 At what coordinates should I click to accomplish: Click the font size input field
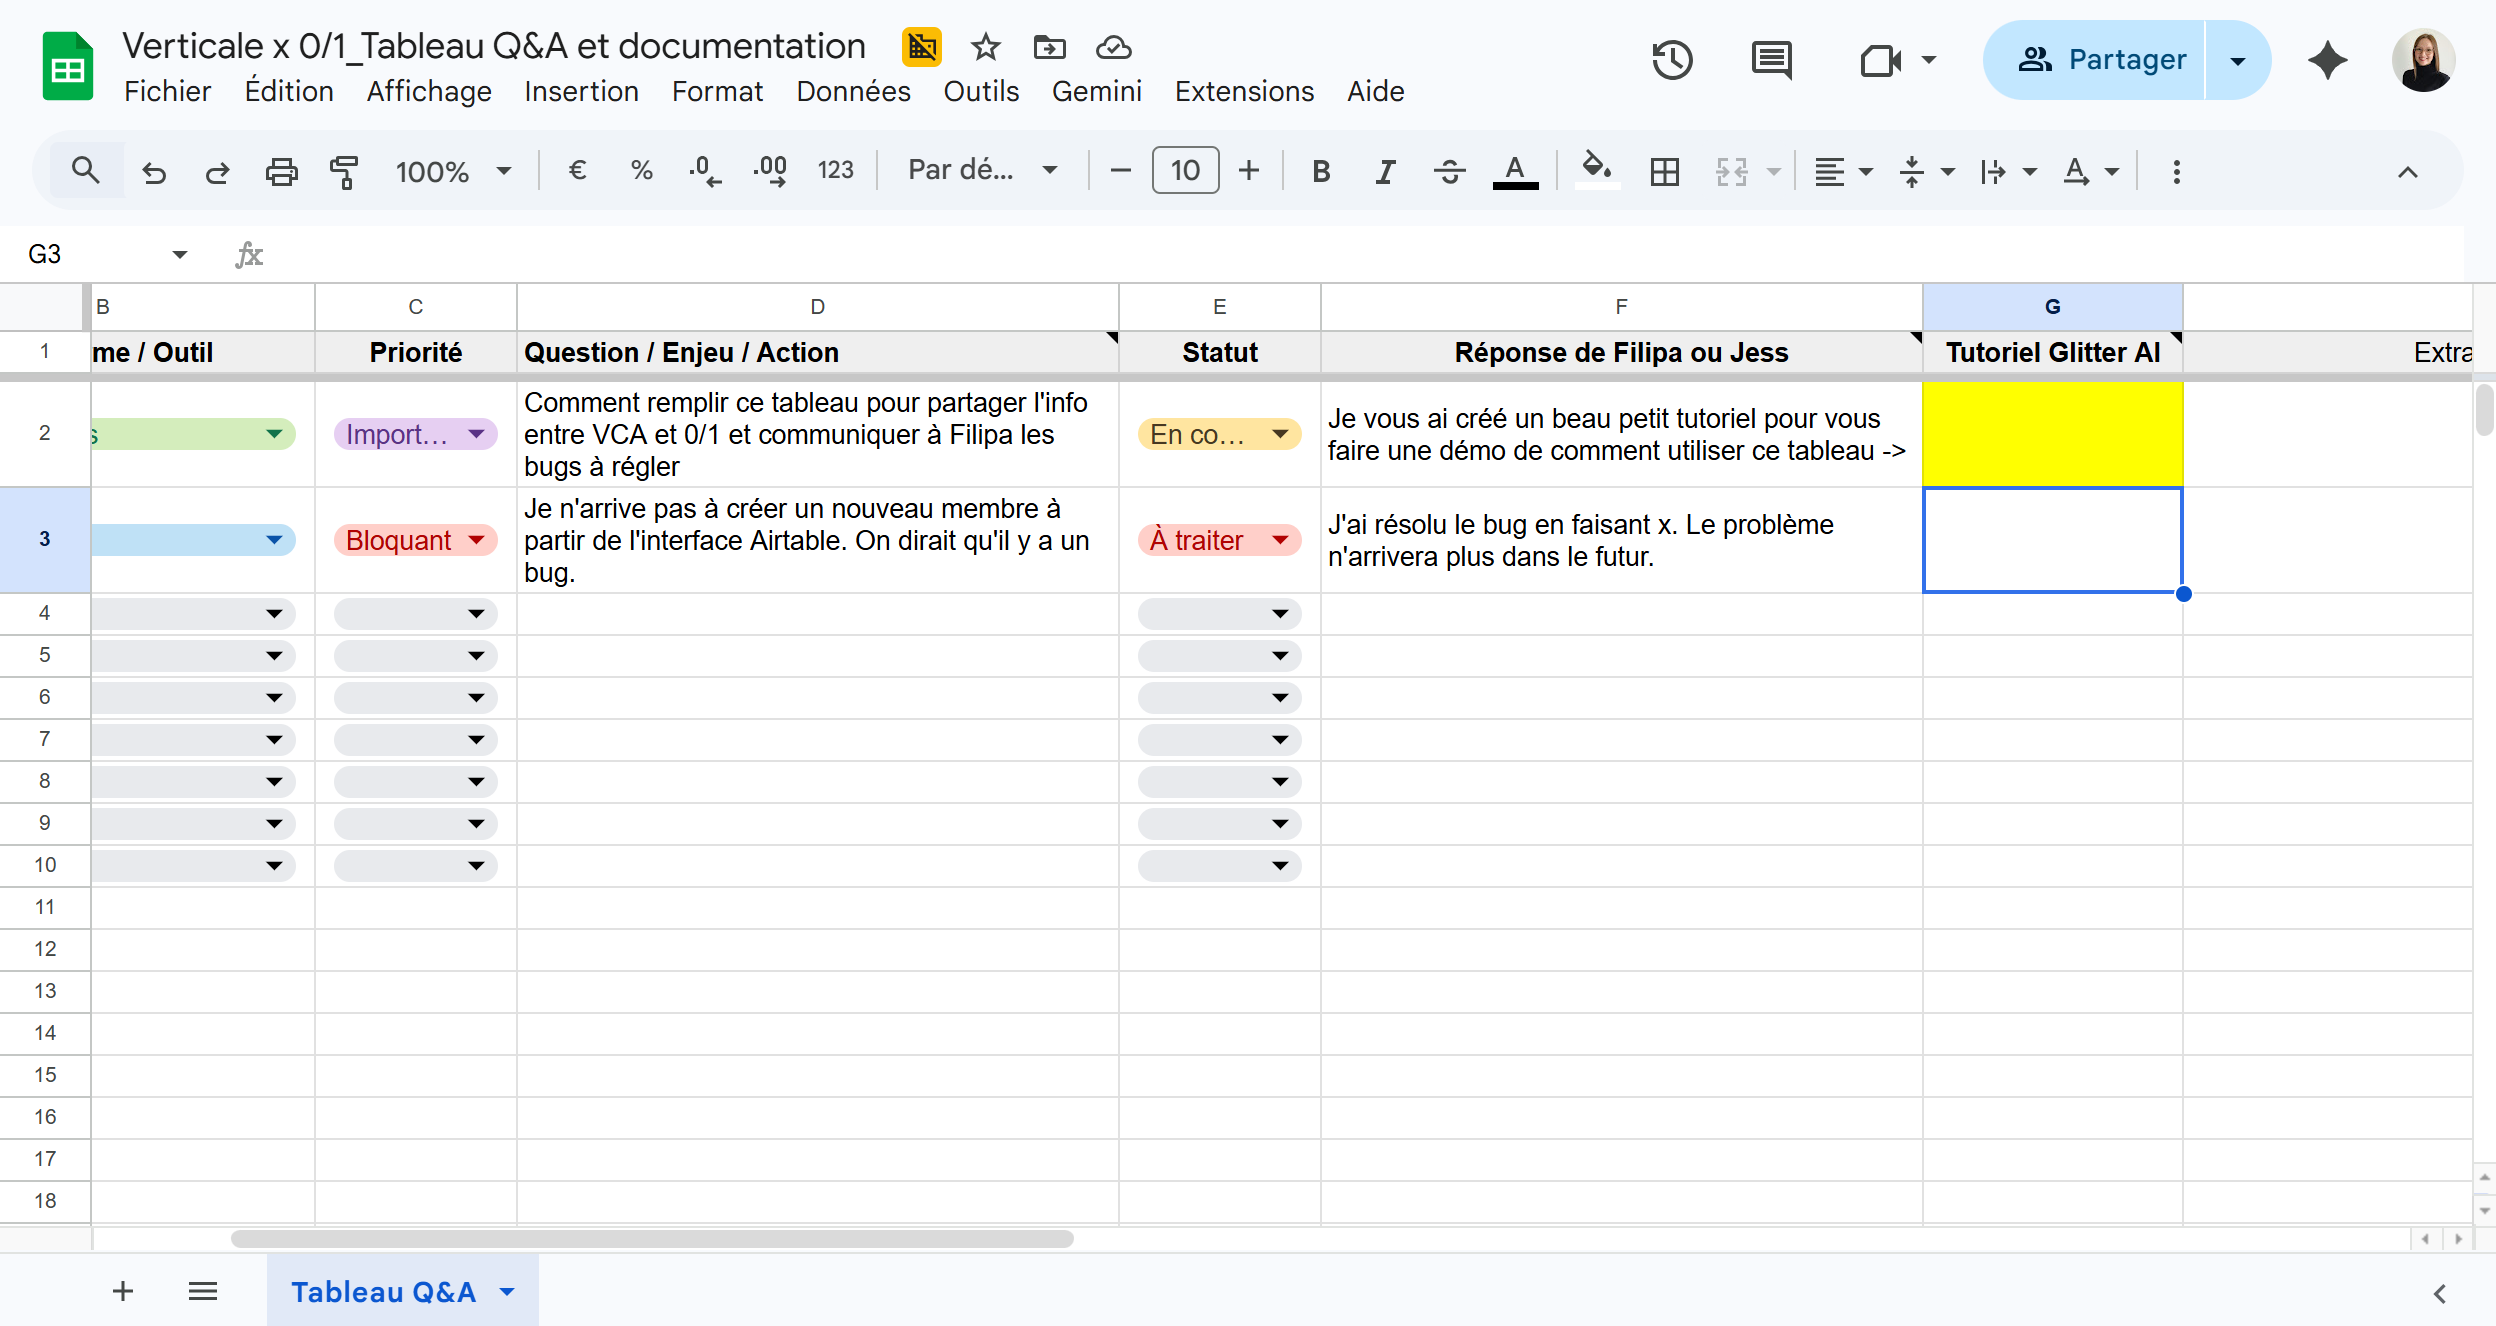[1185, 171]
